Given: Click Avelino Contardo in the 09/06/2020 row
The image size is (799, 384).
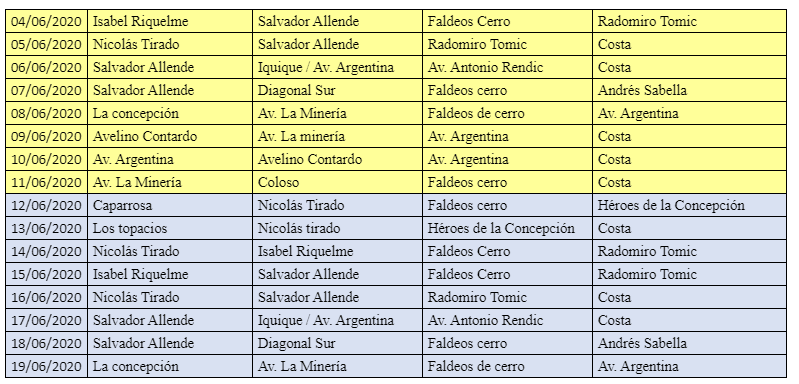Looking at the screenshot, I should 145,136.
